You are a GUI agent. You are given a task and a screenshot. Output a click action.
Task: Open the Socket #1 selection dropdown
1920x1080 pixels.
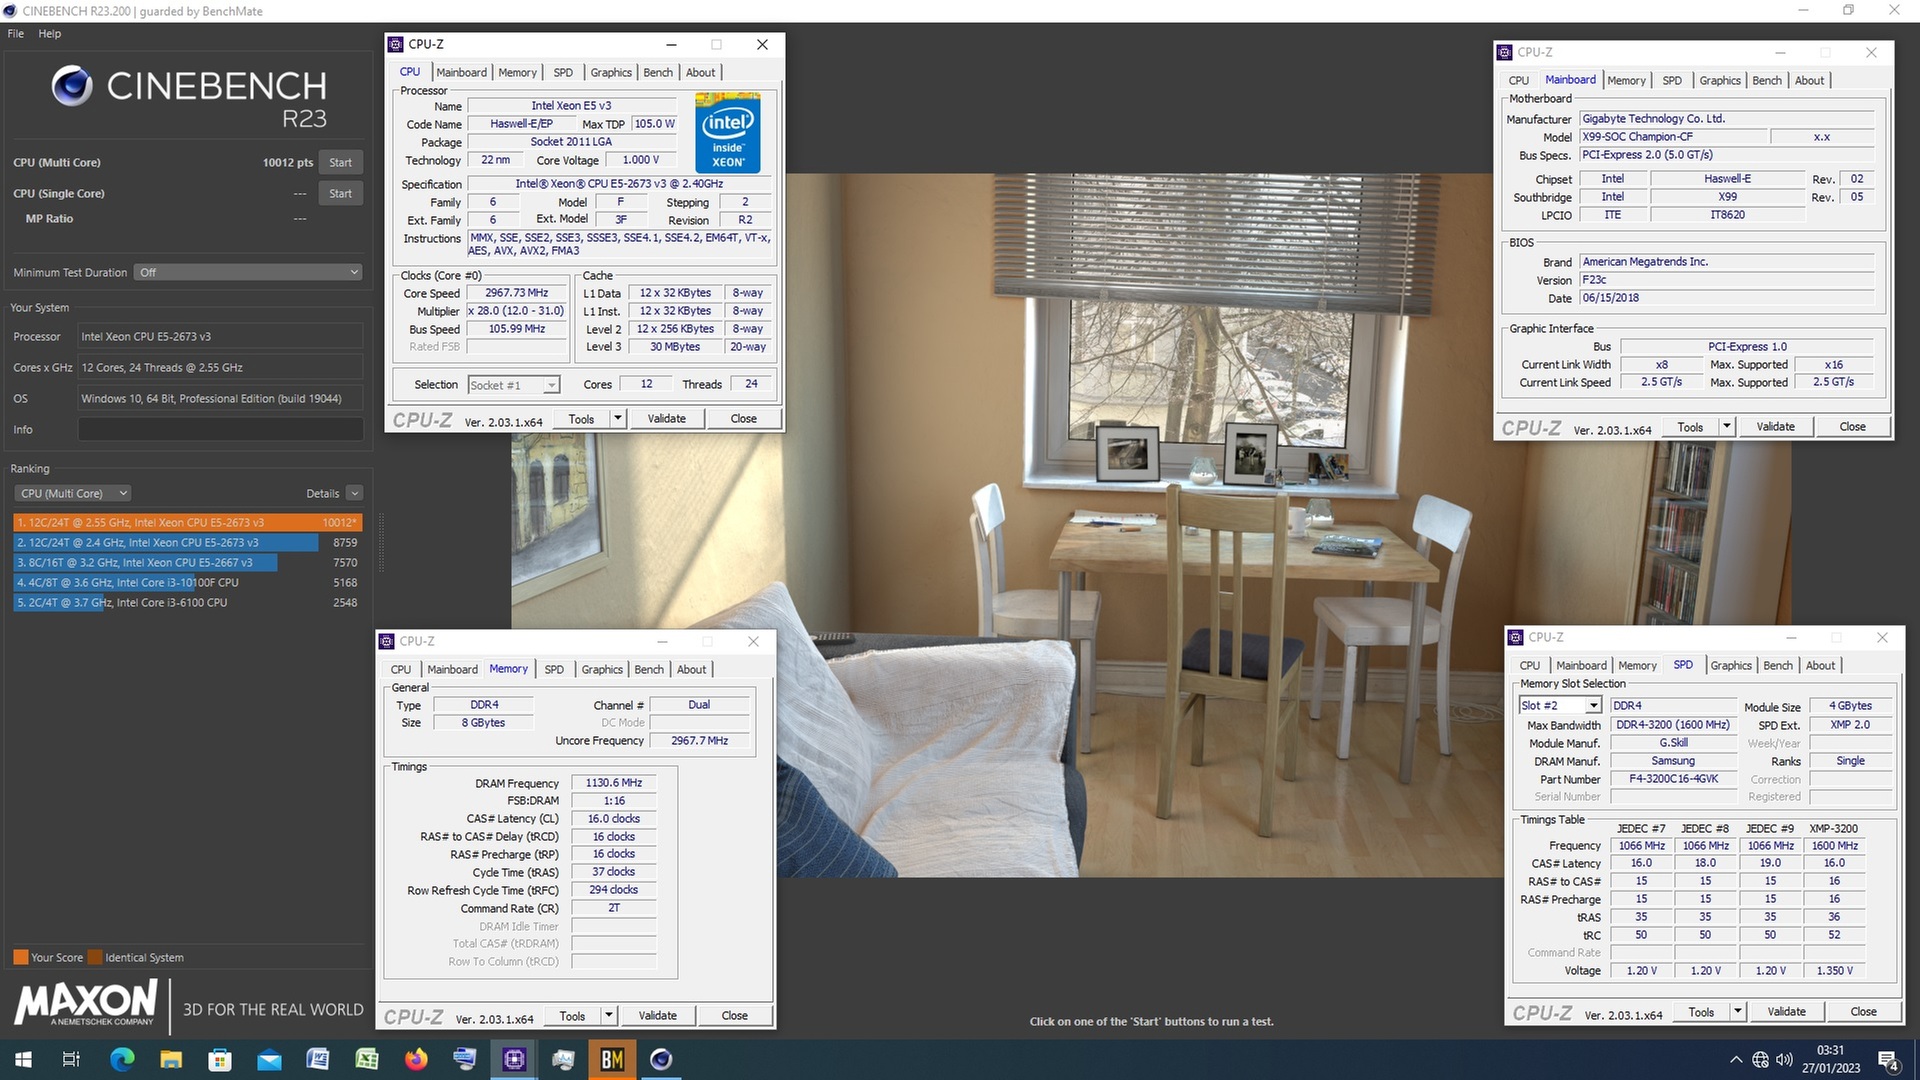pos(514,385)
